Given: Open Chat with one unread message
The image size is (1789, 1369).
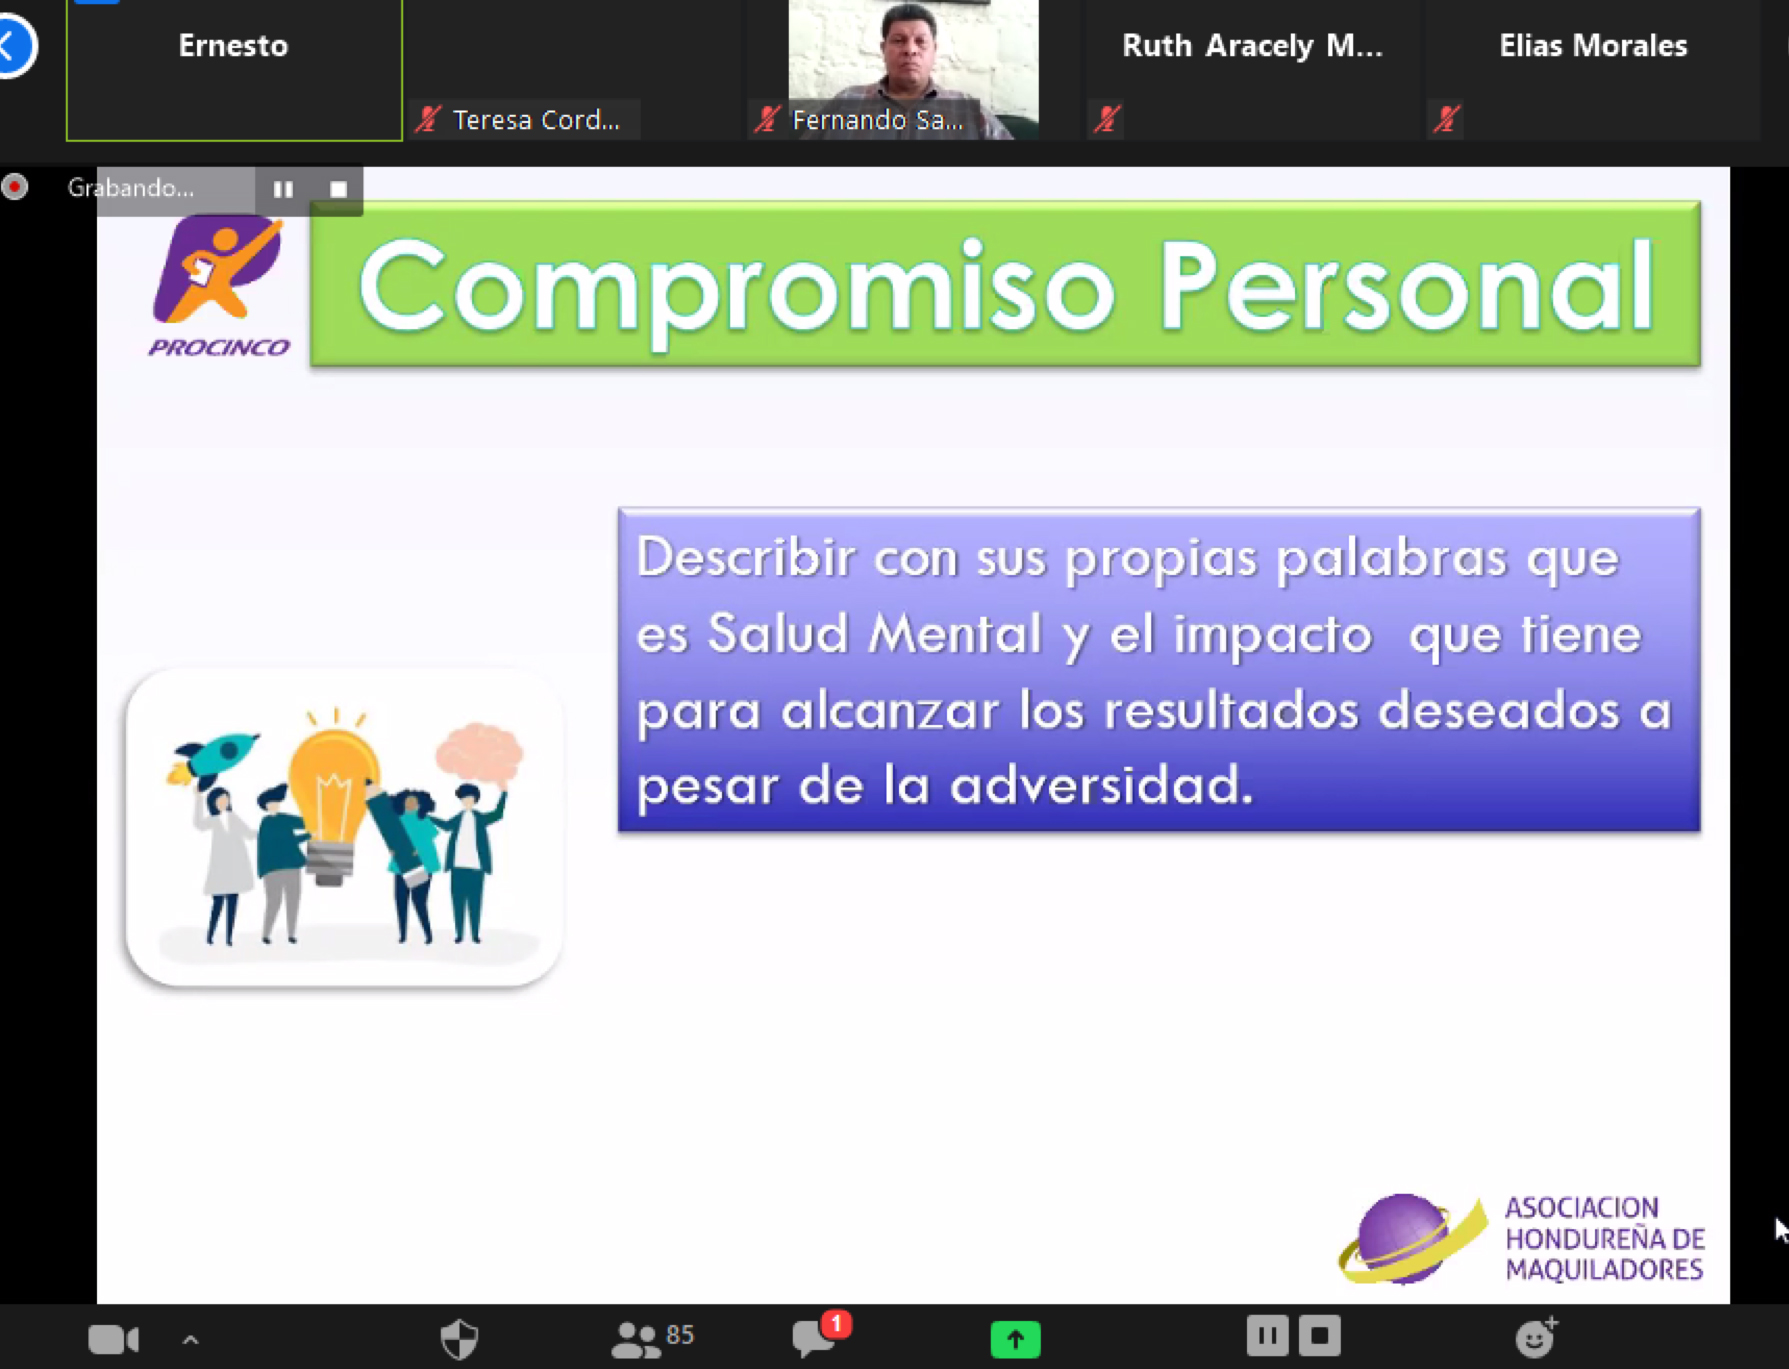Looking at the screenshot, I should click(x=820, y=1337).
